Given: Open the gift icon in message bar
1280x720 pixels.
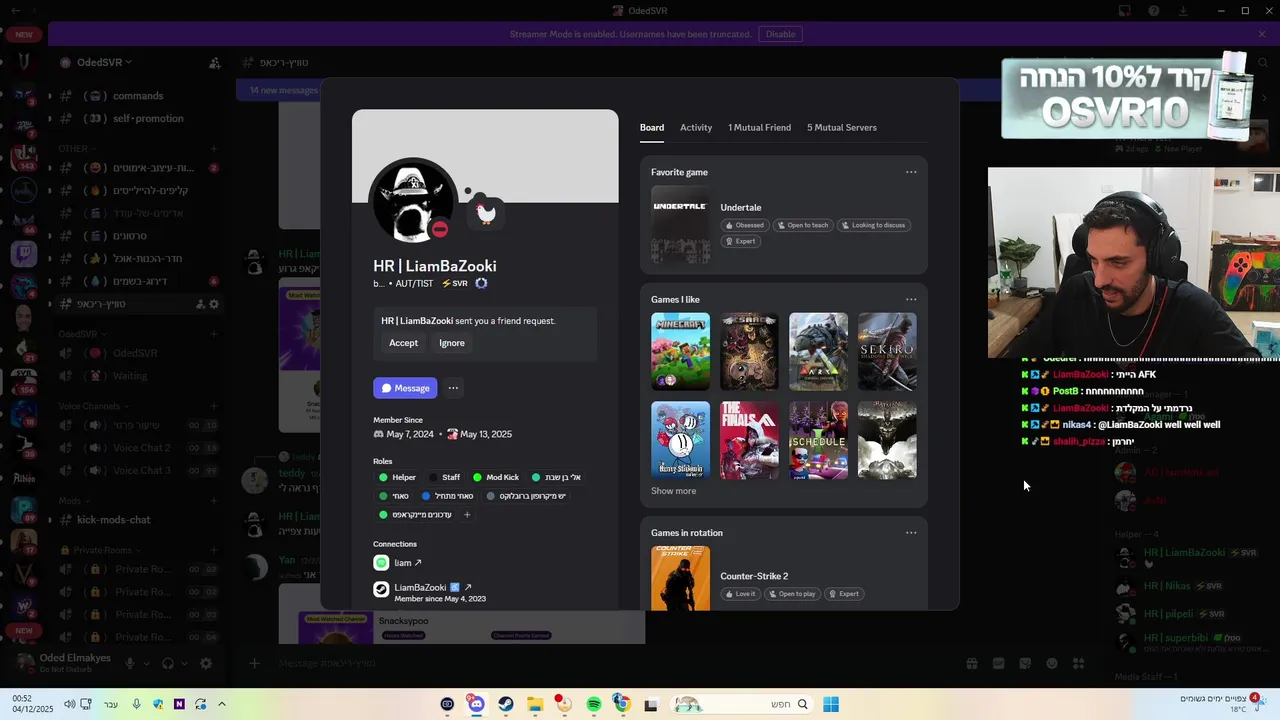Looking at the screenshot, I should tap(971, 663).
